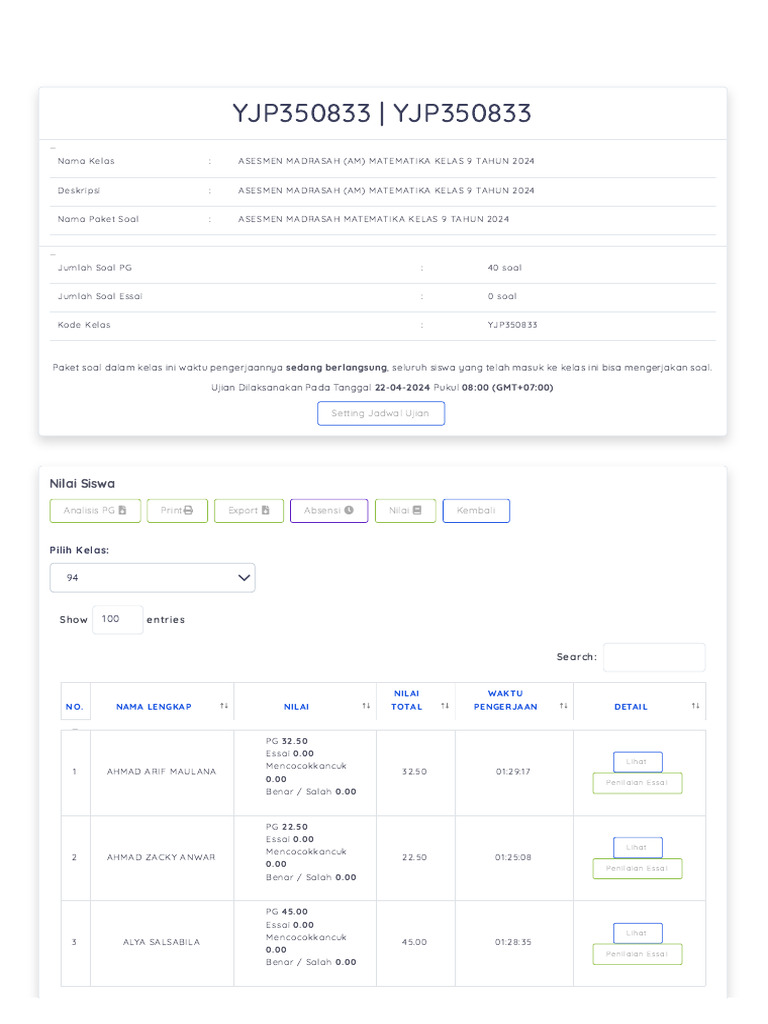Expand the Pilih Kelas dropdown
This screenshot has width=768, height=1024.
click(153, 578)
